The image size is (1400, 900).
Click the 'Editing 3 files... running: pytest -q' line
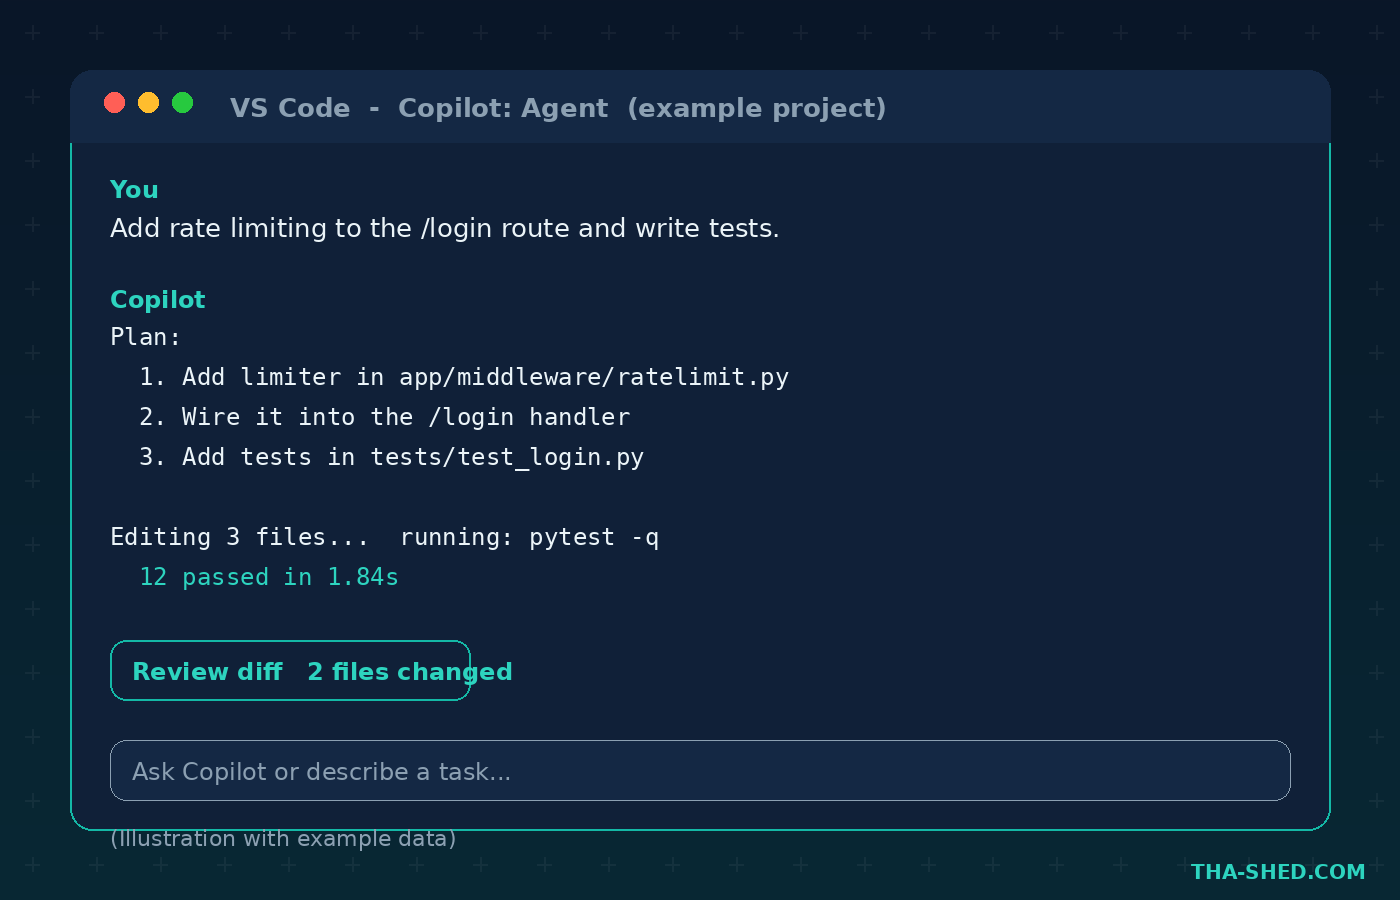(x=385, y=537)
